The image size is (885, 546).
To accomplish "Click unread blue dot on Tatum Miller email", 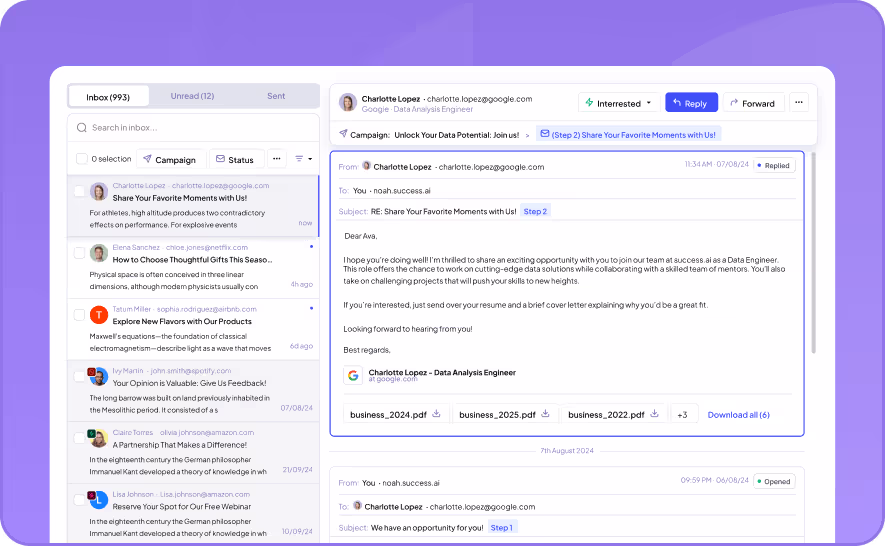I will coord(312,308).
